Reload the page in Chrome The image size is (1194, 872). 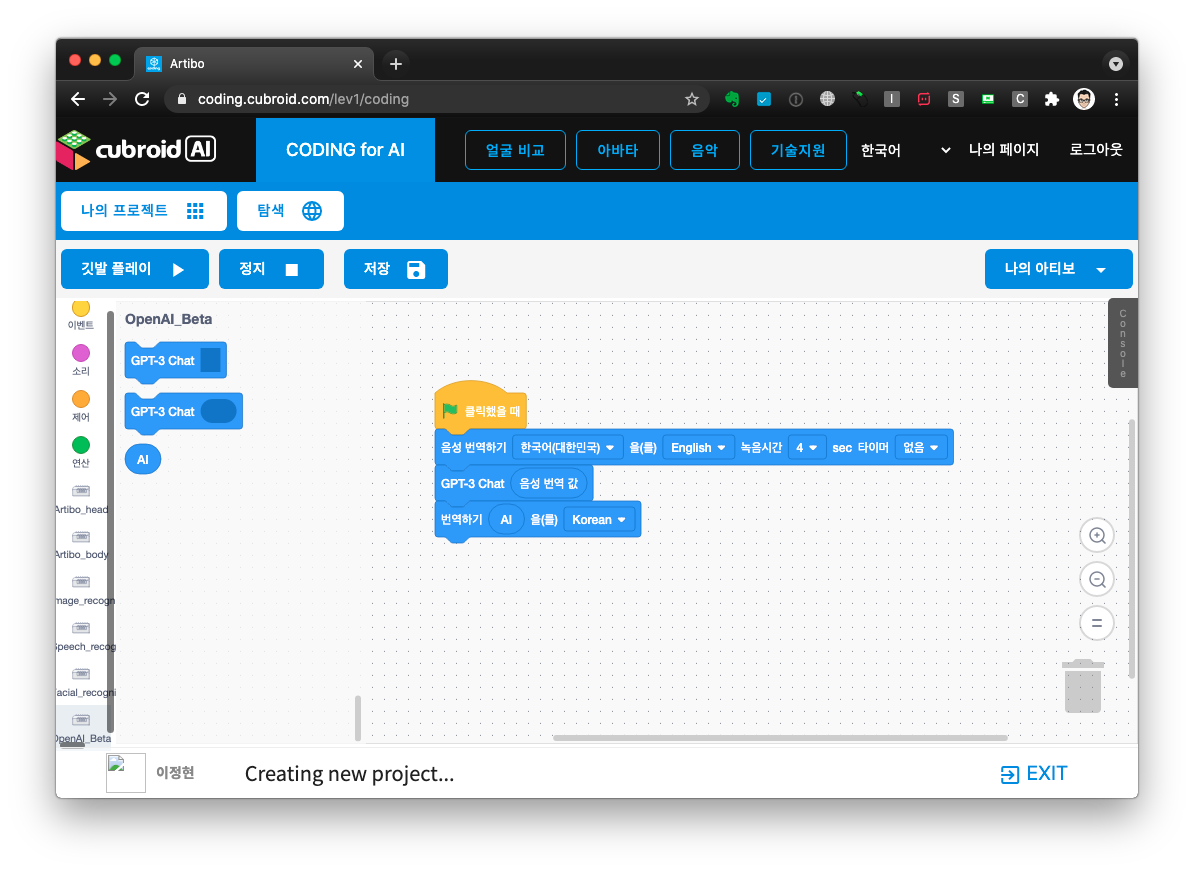(142, 99)
